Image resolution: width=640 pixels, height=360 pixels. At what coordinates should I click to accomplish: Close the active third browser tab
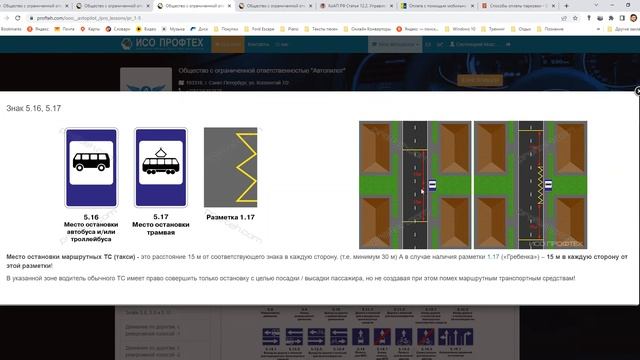point(229,6)
